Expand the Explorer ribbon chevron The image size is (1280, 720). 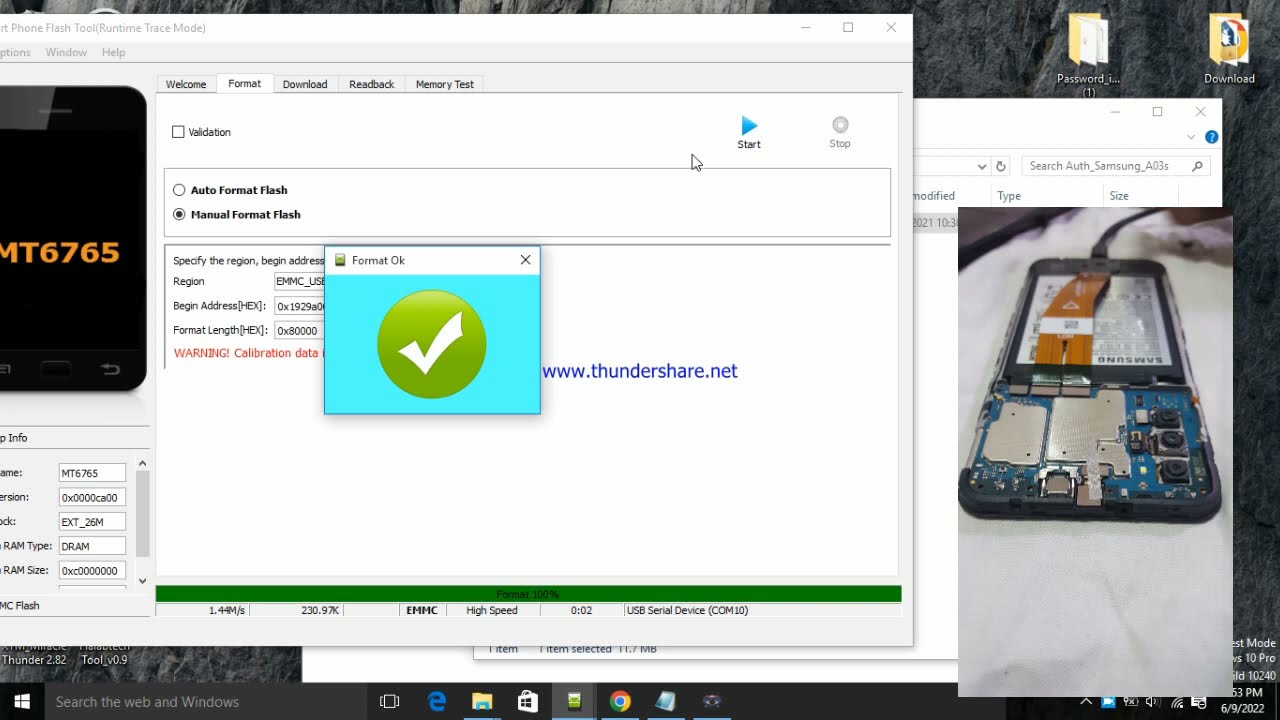1191,137
